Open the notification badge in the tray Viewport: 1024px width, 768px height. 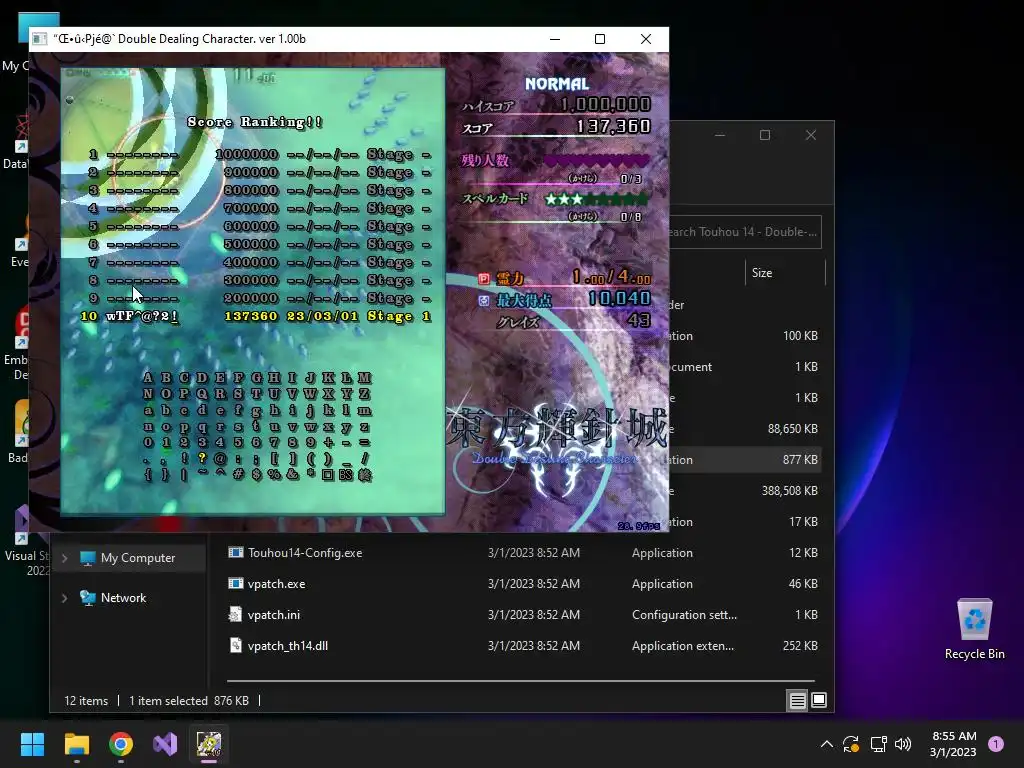pos(996,744)
